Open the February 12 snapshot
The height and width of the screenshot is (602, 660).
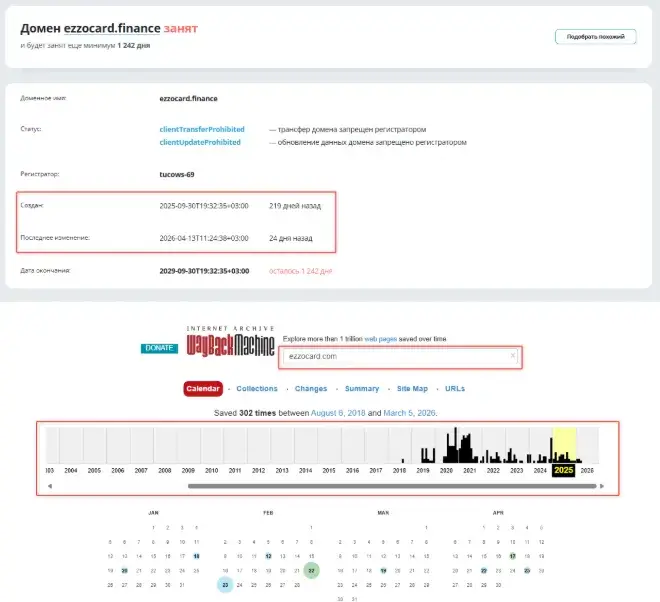268,556
